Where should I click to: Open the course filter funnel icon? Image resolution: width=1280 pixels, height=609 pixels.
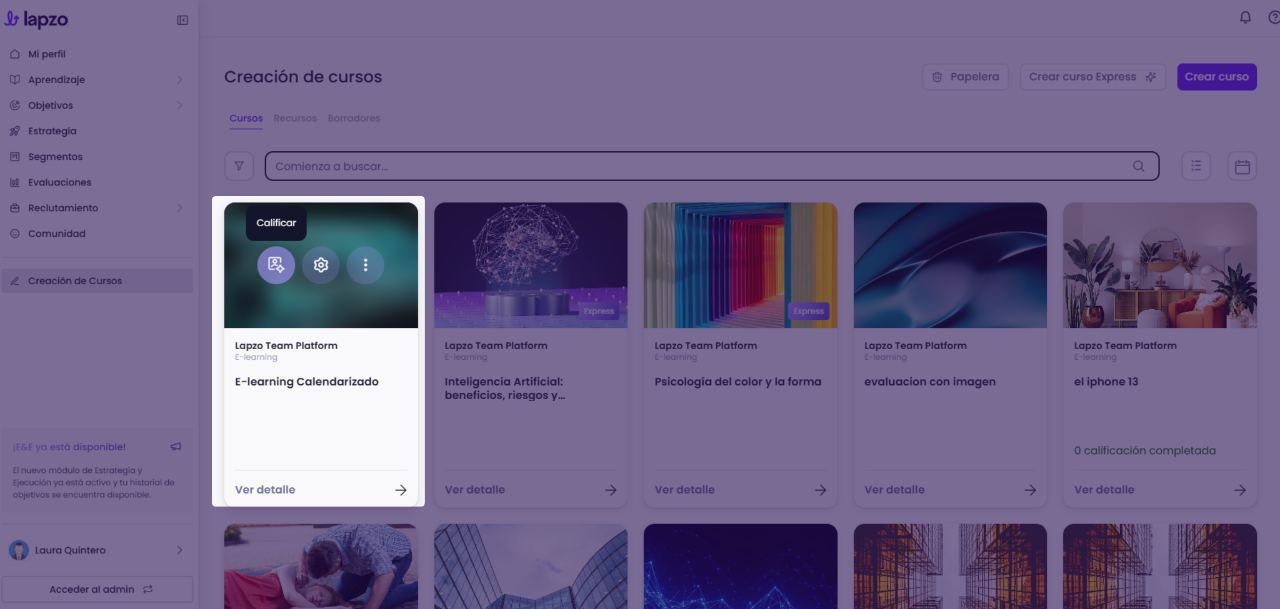pyautogui.click(x=239, y=166)
